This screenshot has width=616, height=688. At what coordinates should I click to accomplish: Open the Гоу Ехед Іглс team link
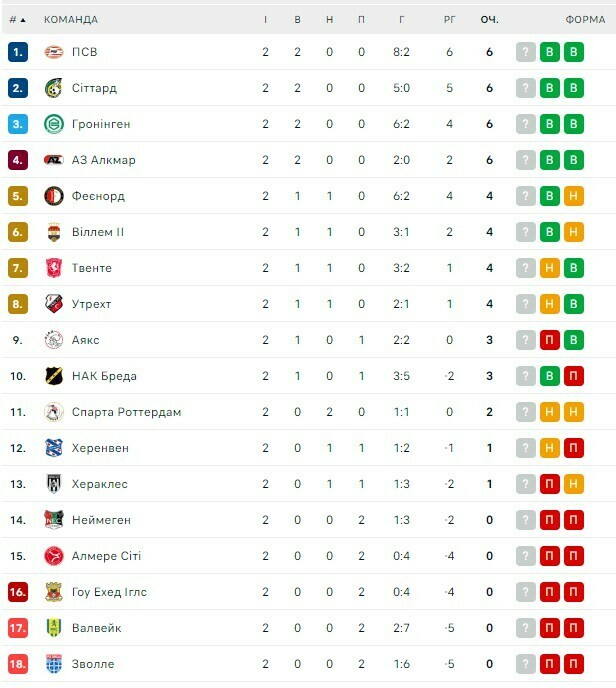pos(109,592)
